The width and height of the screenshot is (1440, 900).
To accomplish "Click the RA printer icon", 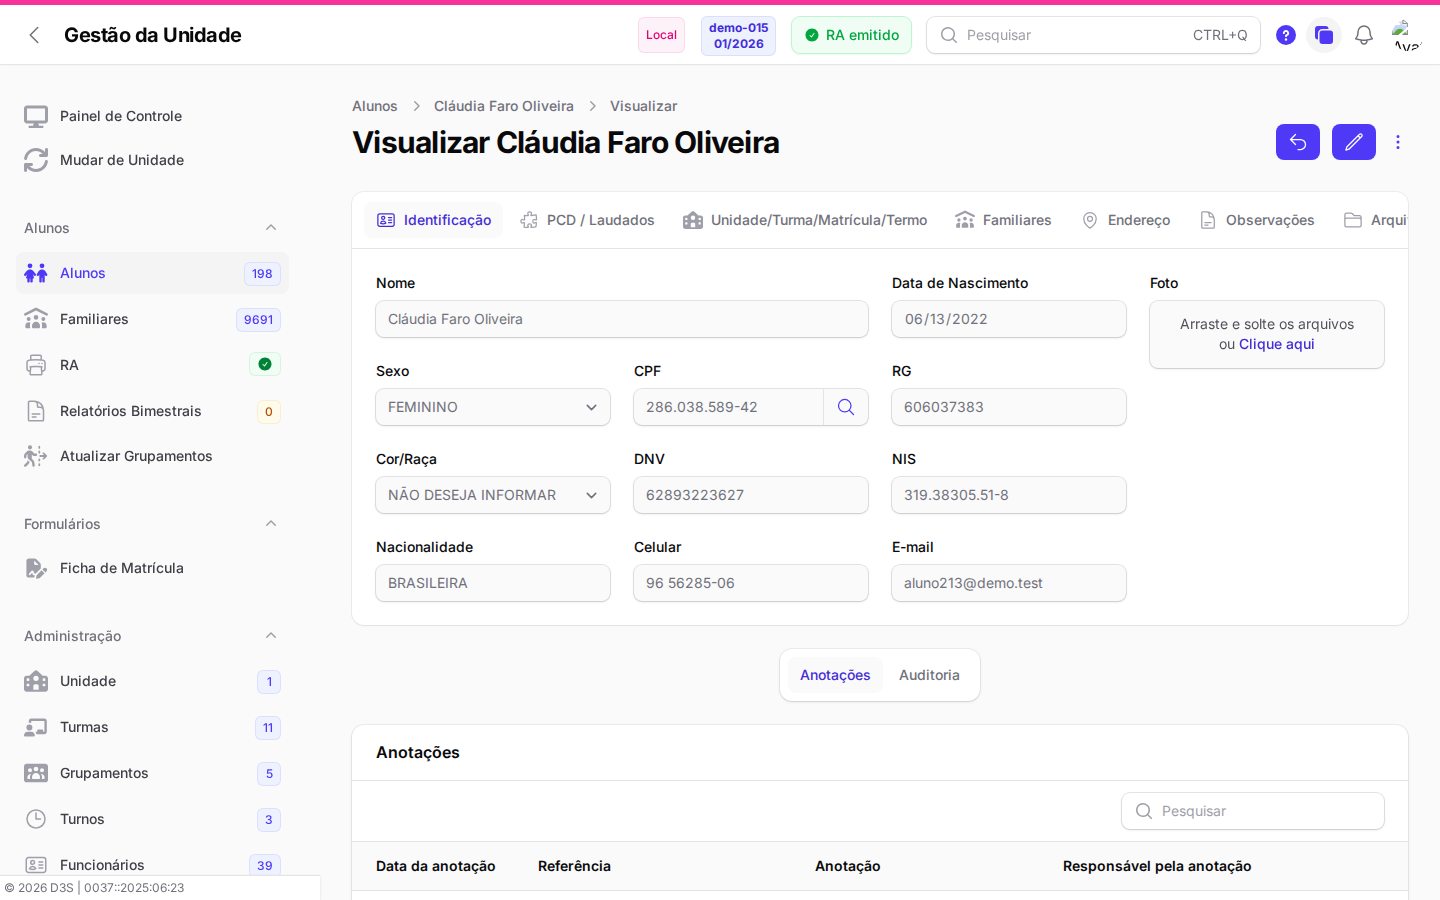I will point(36,365).
